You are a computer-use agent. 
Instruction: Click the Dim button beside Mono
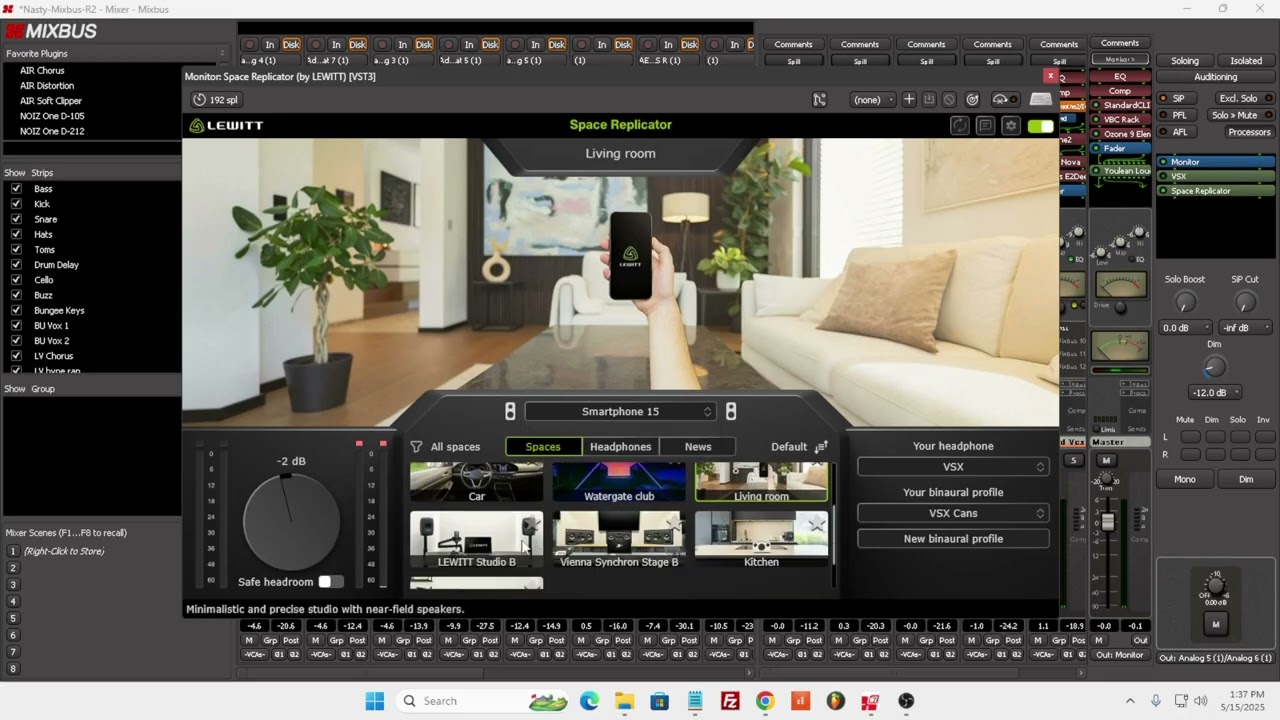[1246, 479]
